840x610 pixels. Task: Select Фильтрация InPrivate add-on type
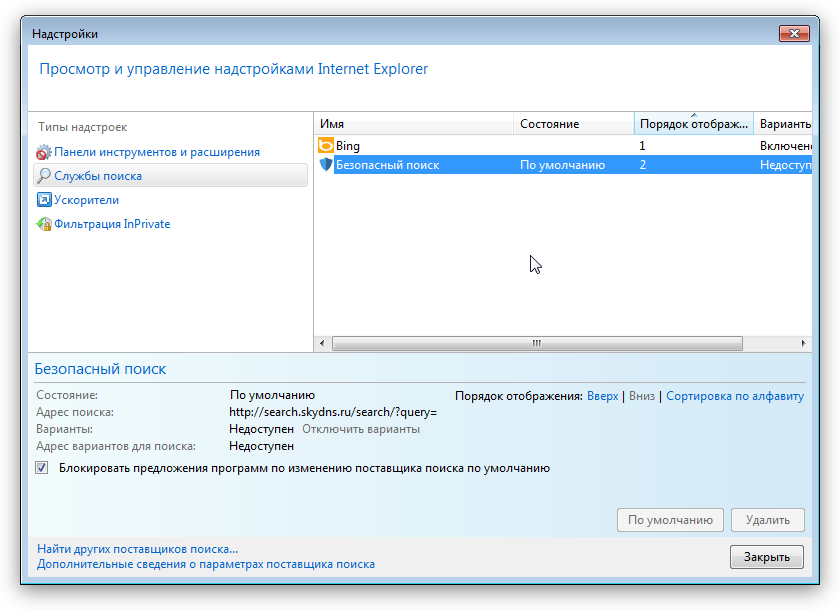pos(112,225)
